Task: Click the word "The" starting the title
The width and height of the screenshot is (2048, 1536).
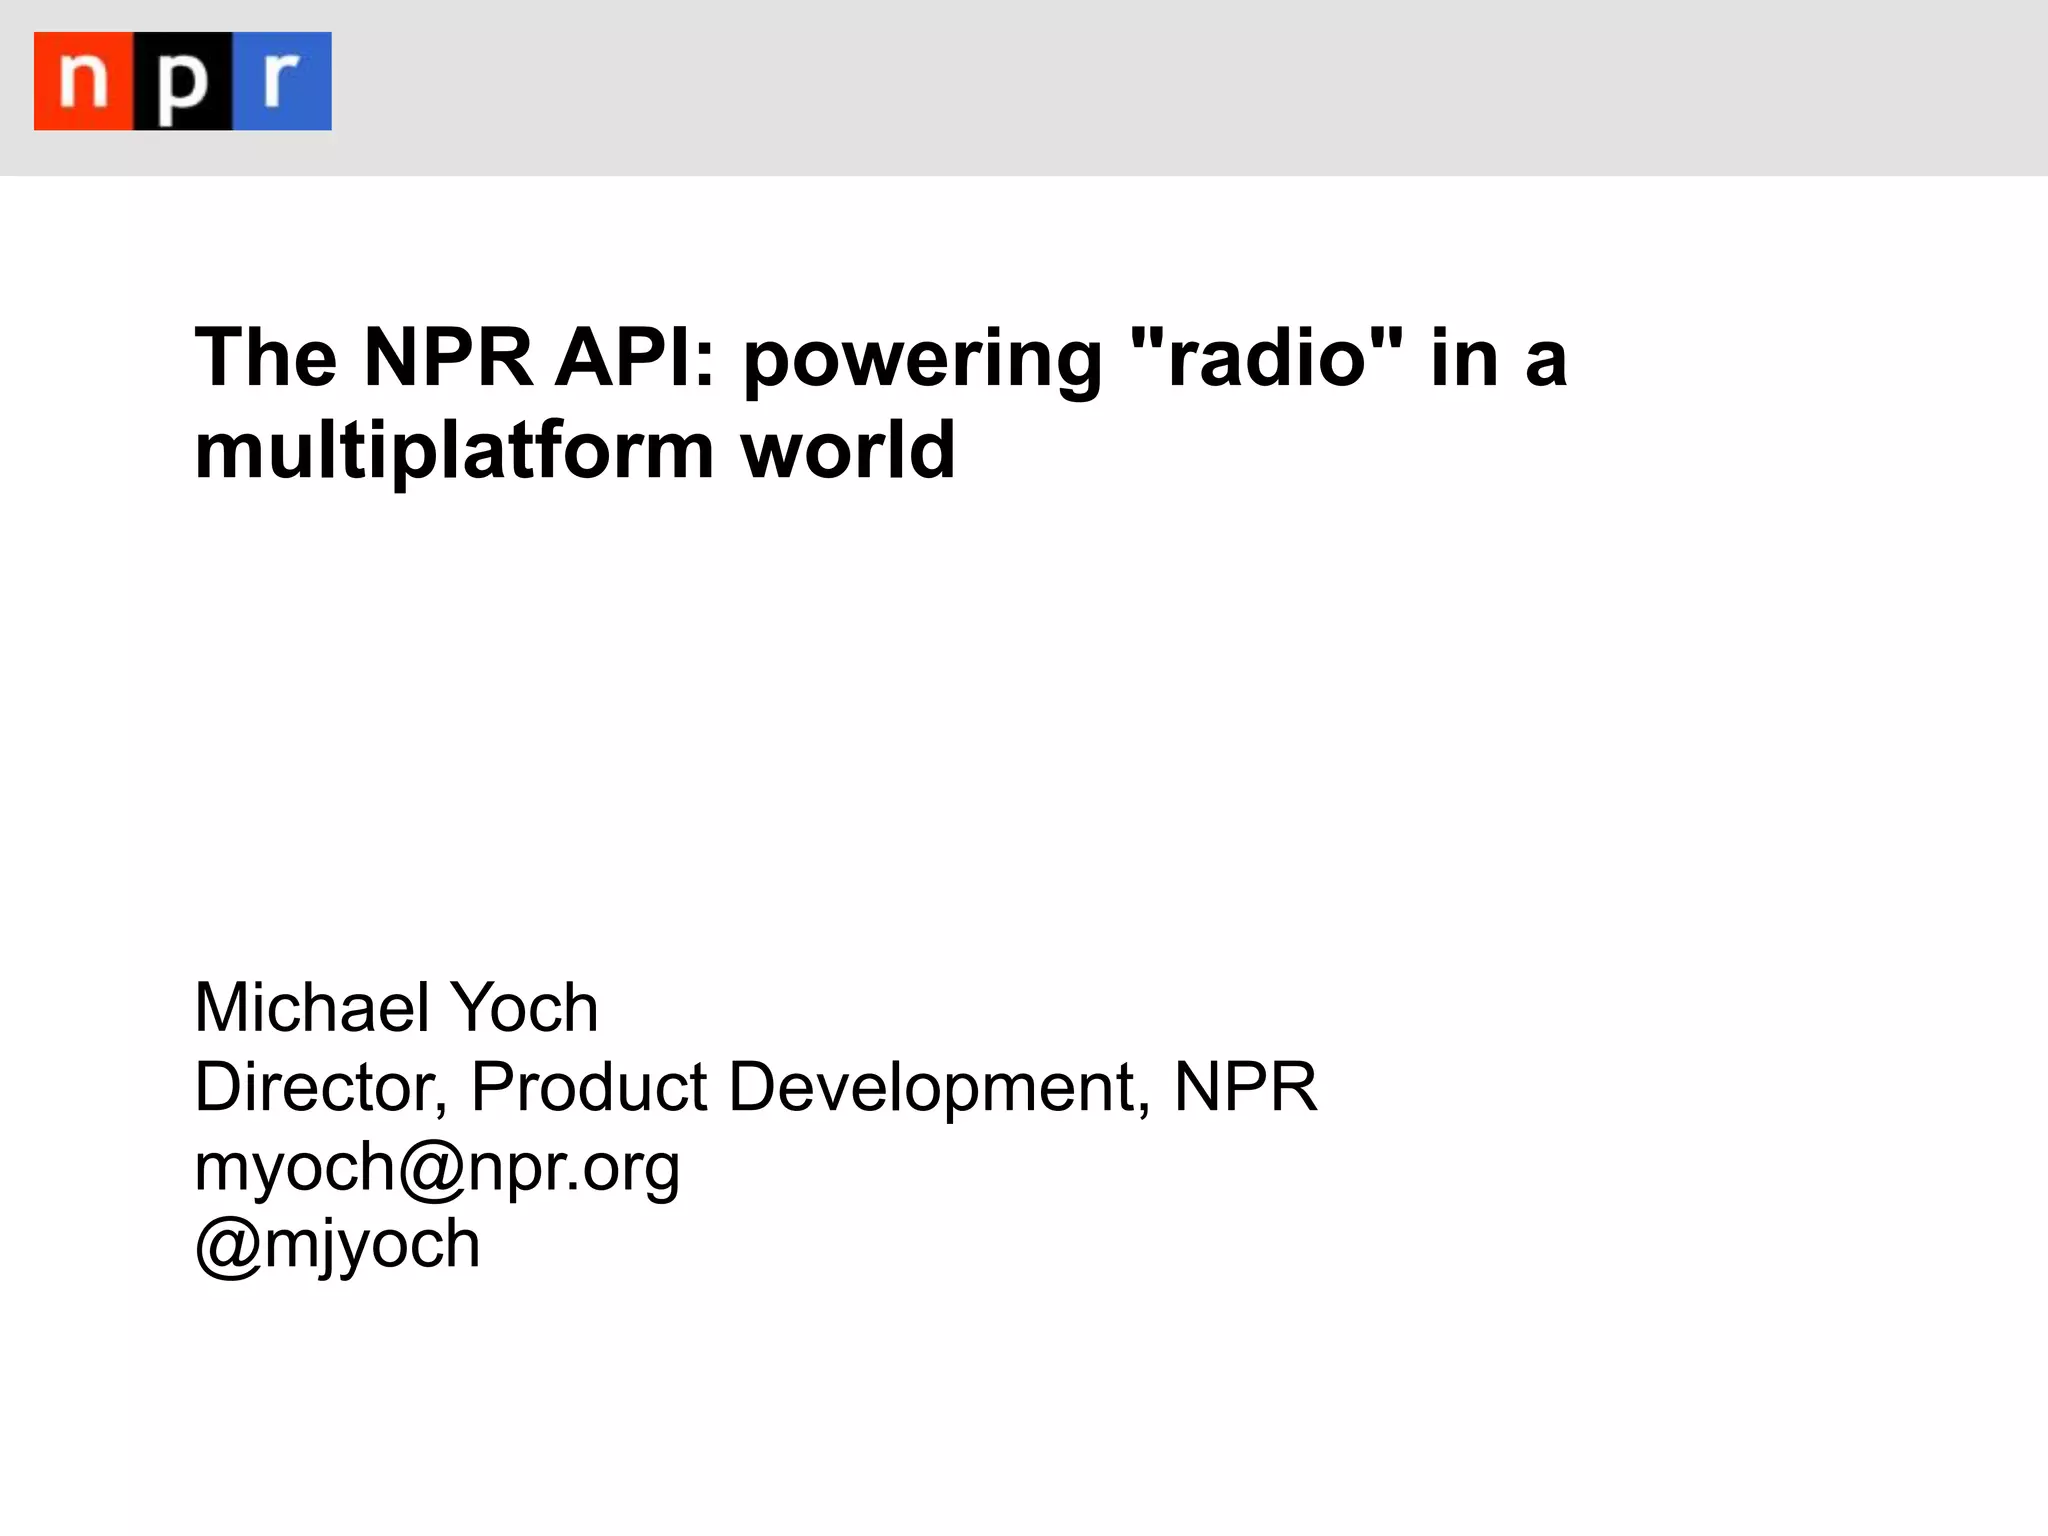Action: [266, 358]
